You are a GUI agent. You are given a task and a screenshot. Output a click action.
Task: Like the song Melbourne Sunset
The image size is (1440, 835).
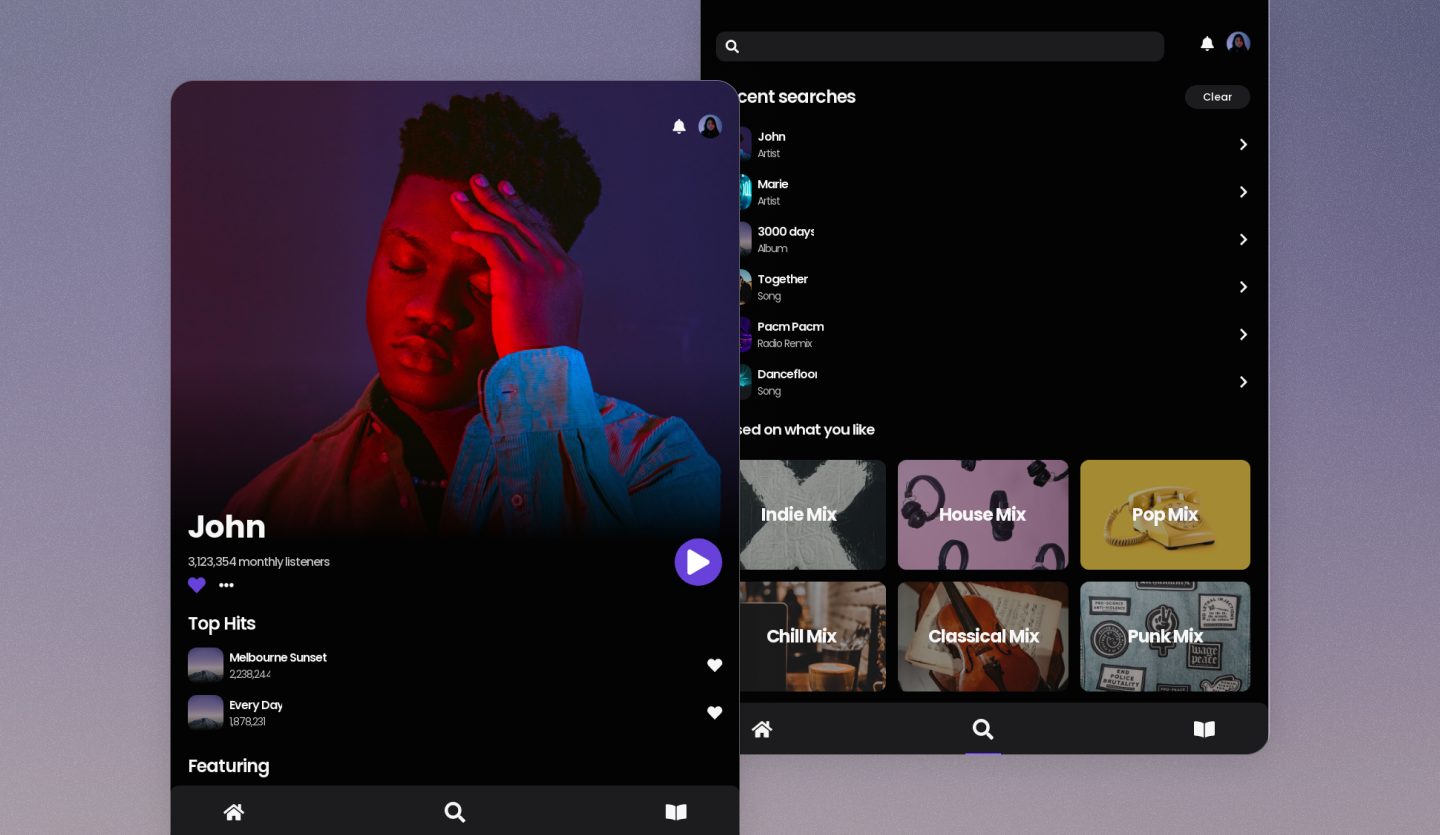pos(715,665)
